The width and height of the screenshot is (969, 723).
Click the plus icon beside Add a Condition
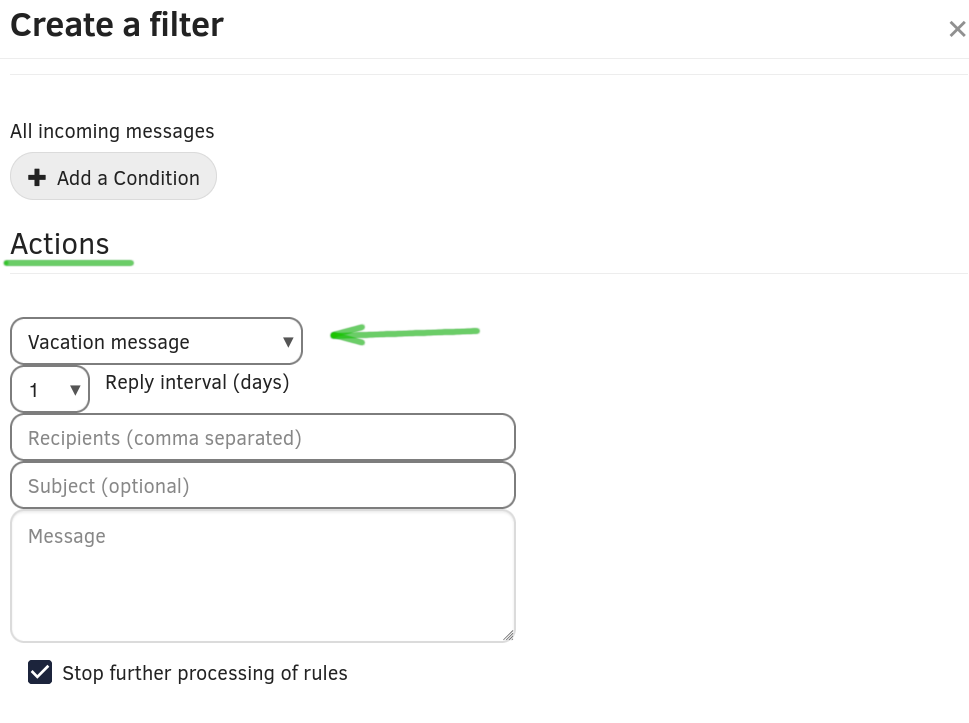[37, 178]
